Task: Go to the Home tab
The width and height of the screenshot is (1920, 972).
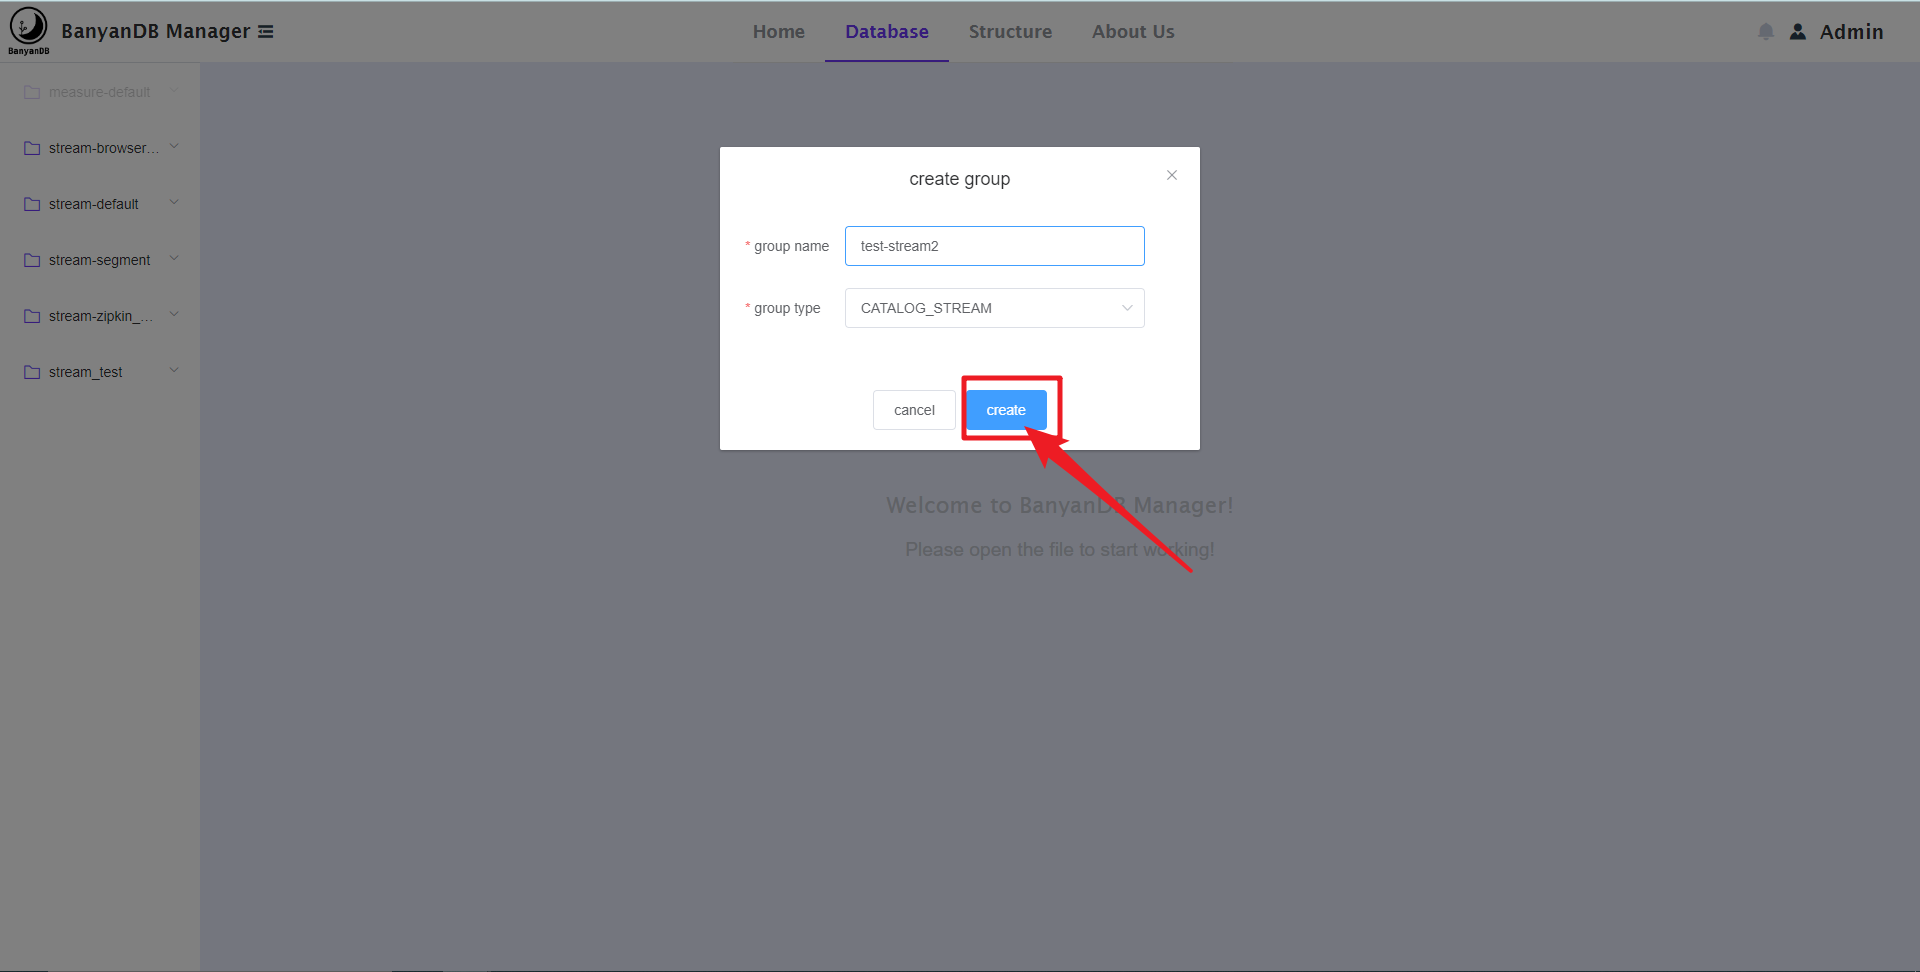Action: 779,32
